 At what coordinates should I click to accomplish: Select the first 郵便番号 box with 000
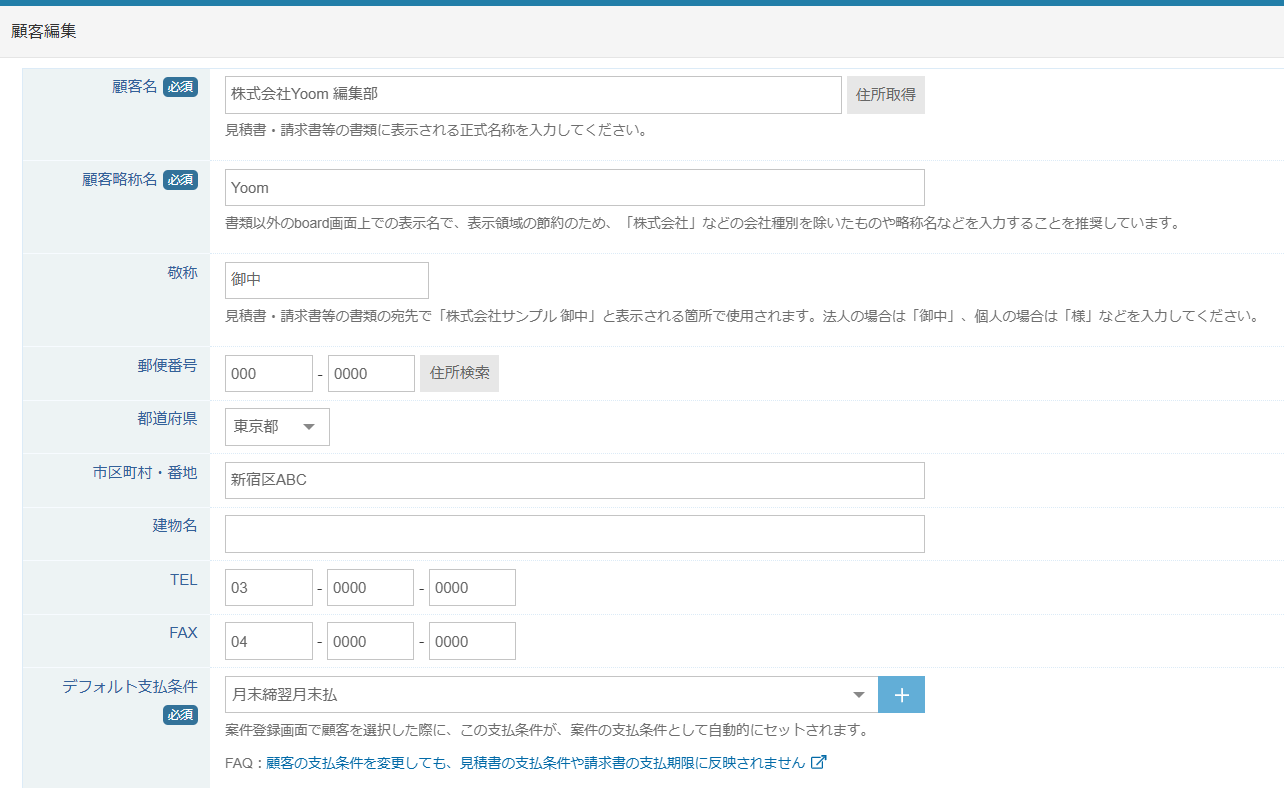269,374
